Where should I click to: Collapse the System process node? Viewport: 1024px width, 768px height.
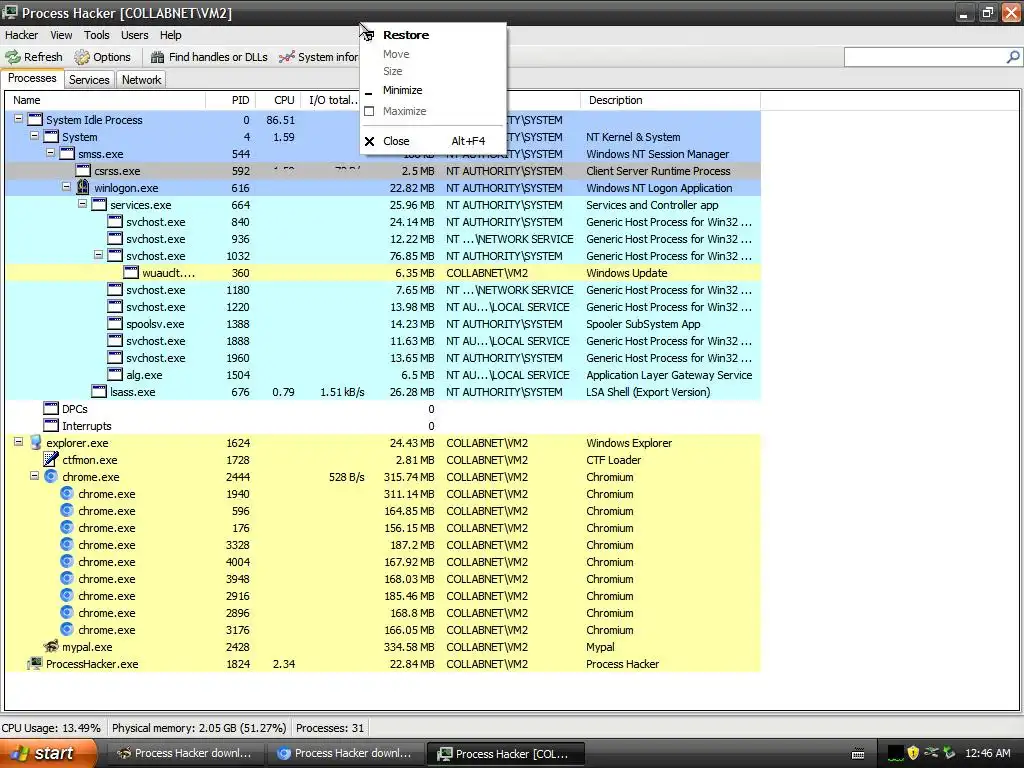pos(35,136)
